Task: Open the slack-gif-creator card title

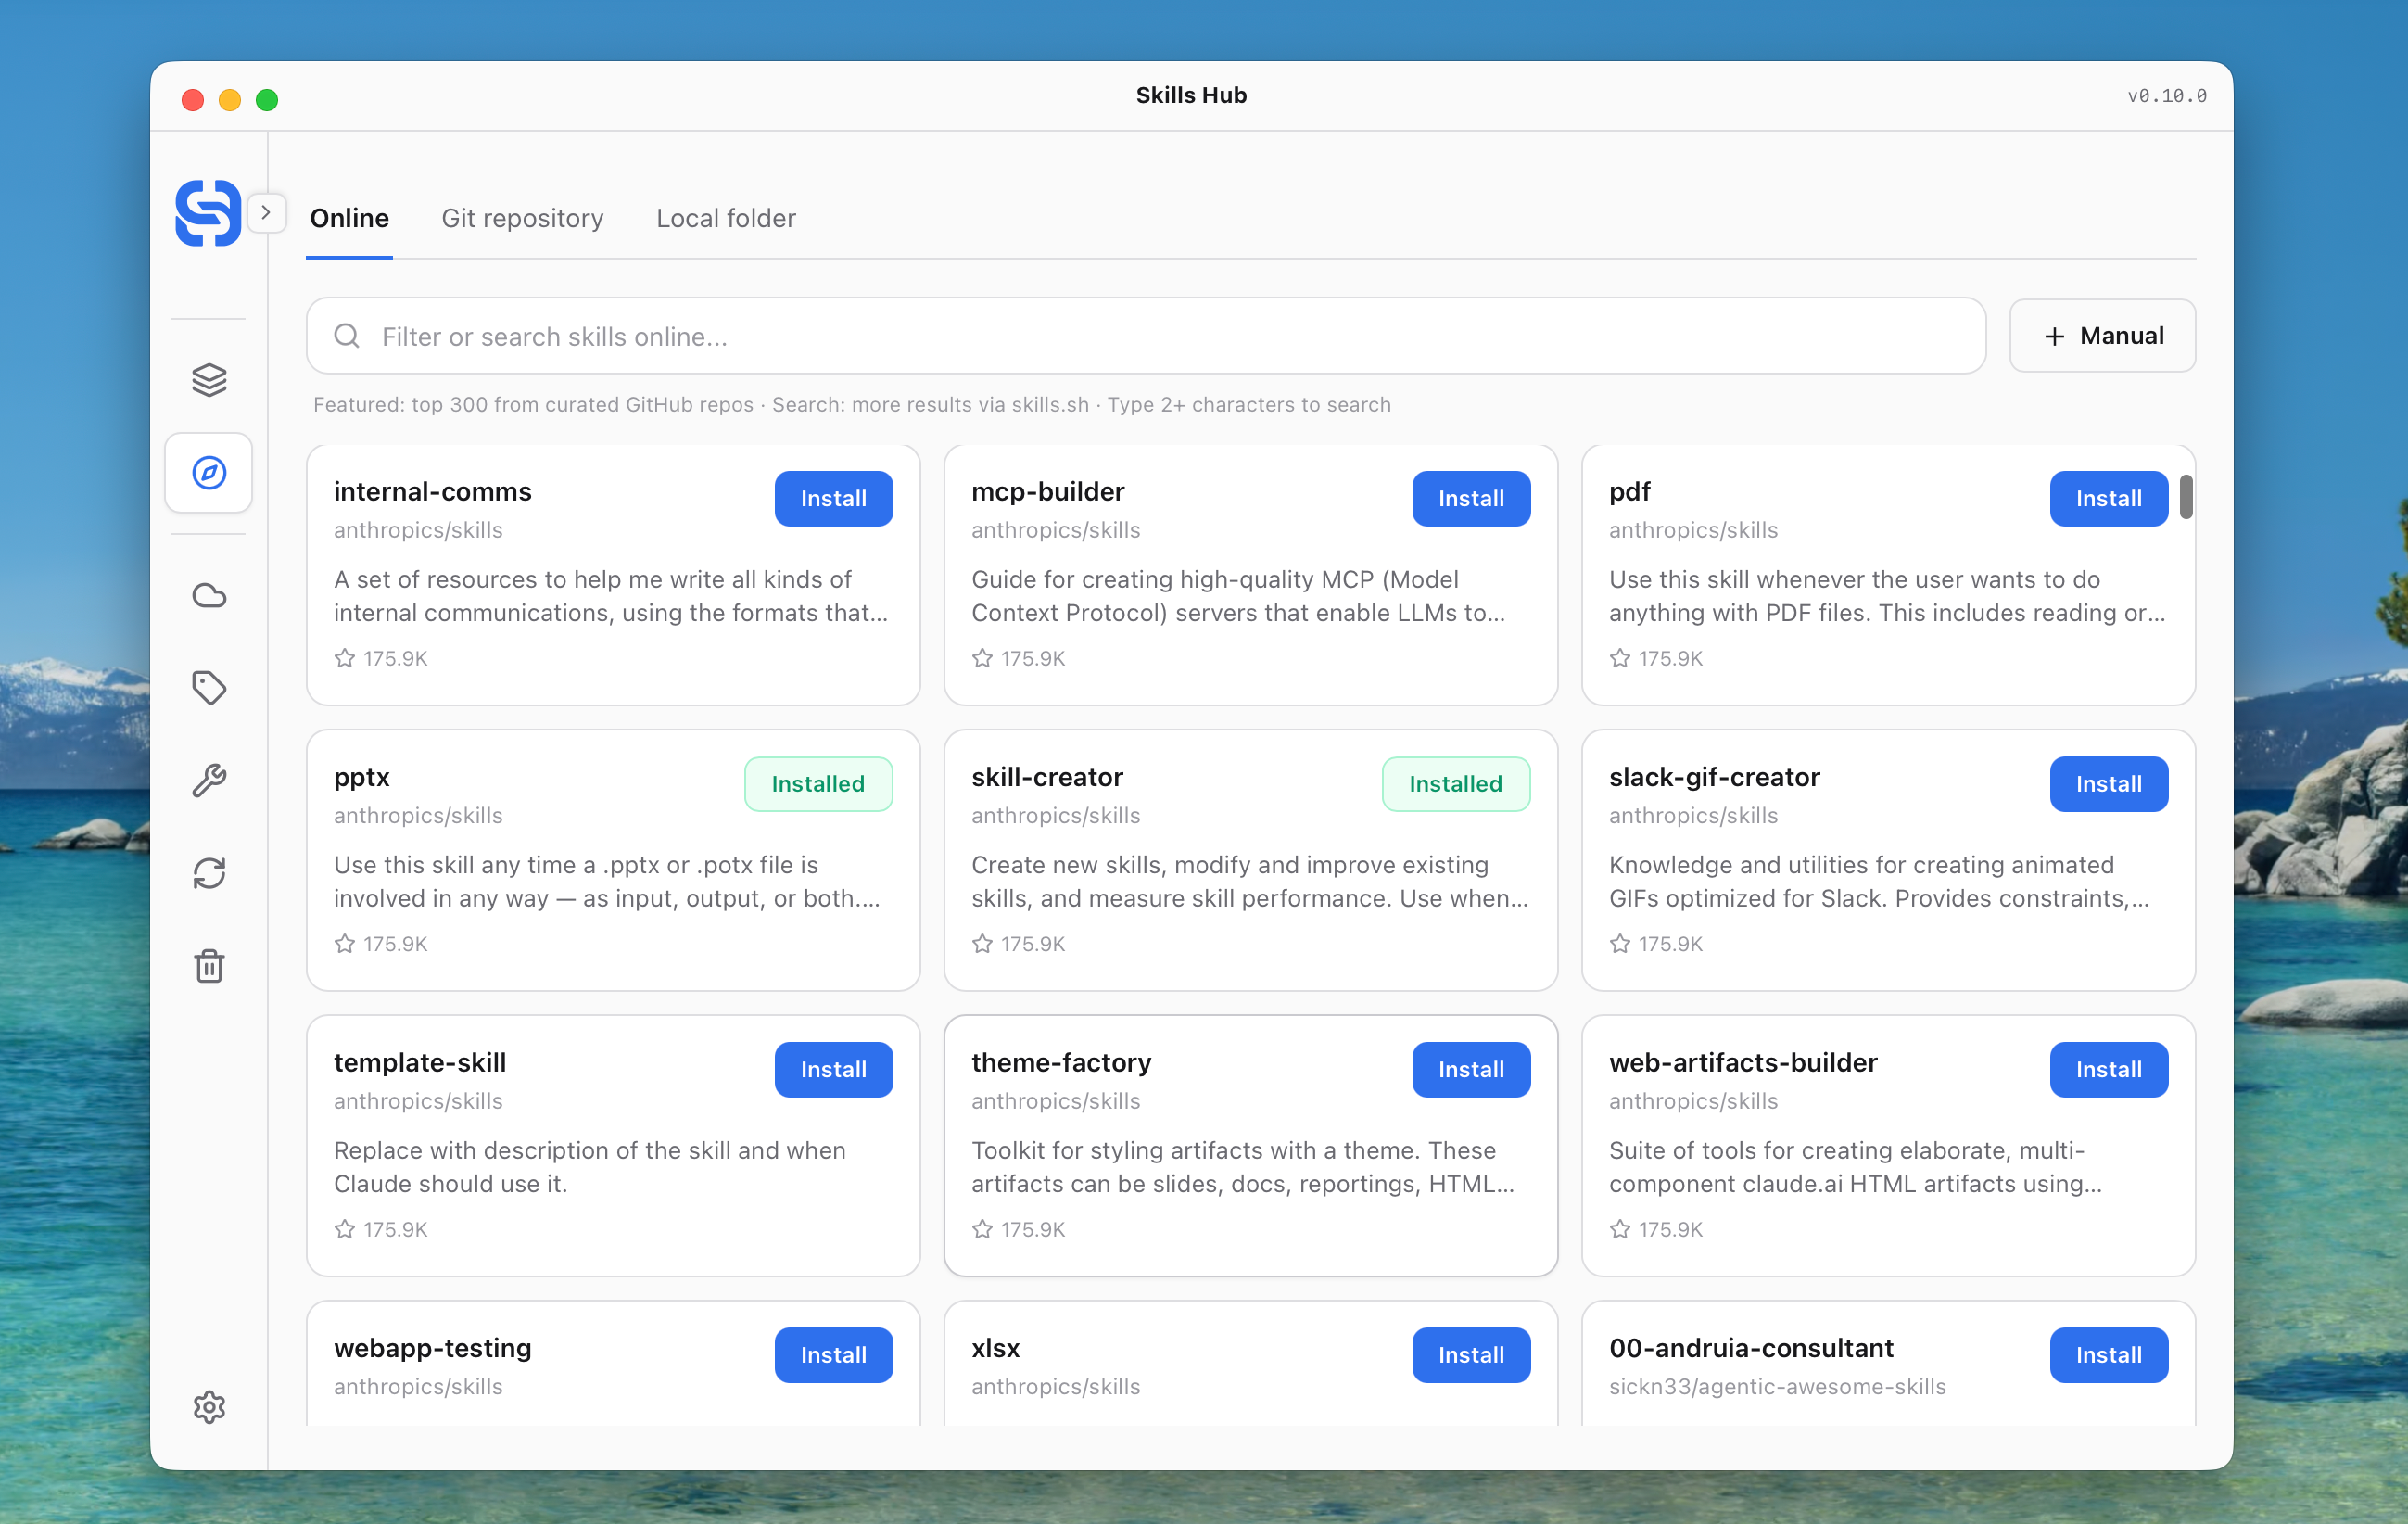Action: pyautogui.click(x=1714, y=777)
